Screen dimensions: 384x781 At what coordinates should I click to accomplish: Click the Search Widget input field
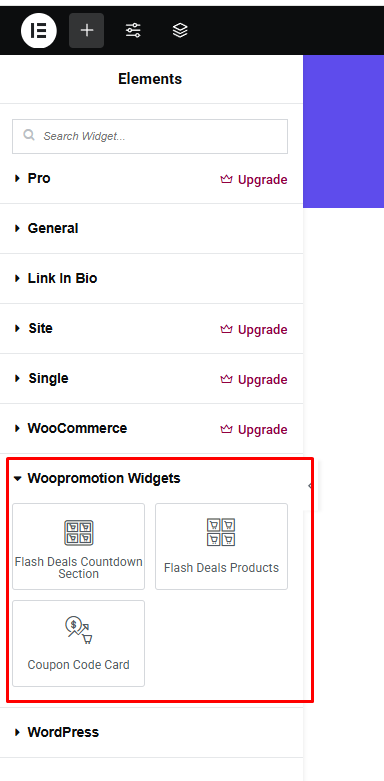150,136
